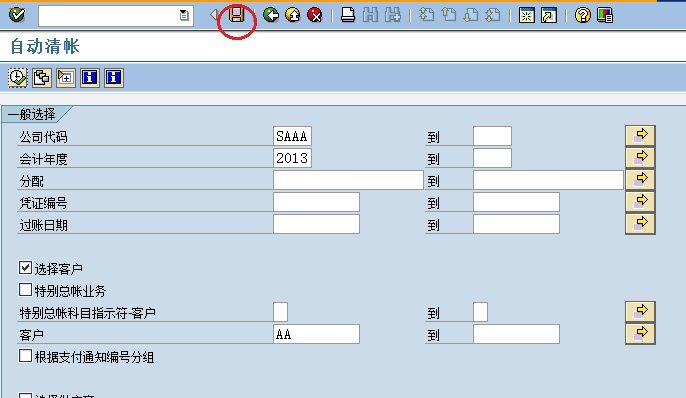The width and height of the screenshot is (686, 398).
Task: Click the 过账日期 upper limit field
Action: pyautogui.click(x=516, y=224)
